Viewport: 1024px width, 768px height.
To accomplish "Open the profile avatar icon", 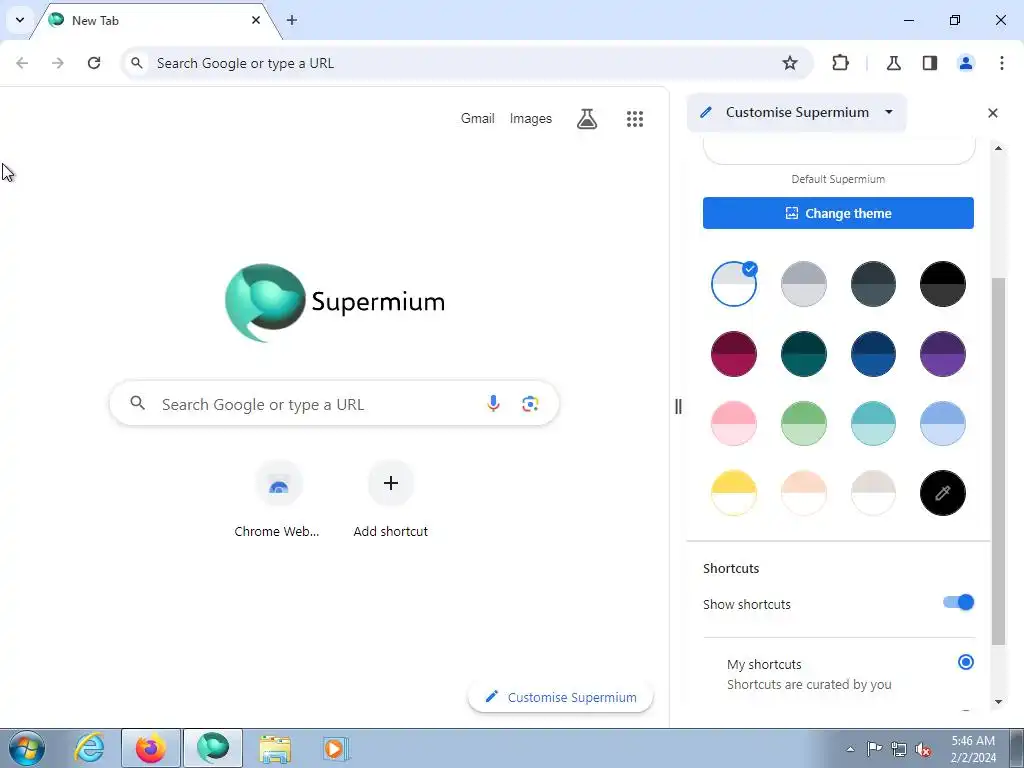I will [966, 63].
